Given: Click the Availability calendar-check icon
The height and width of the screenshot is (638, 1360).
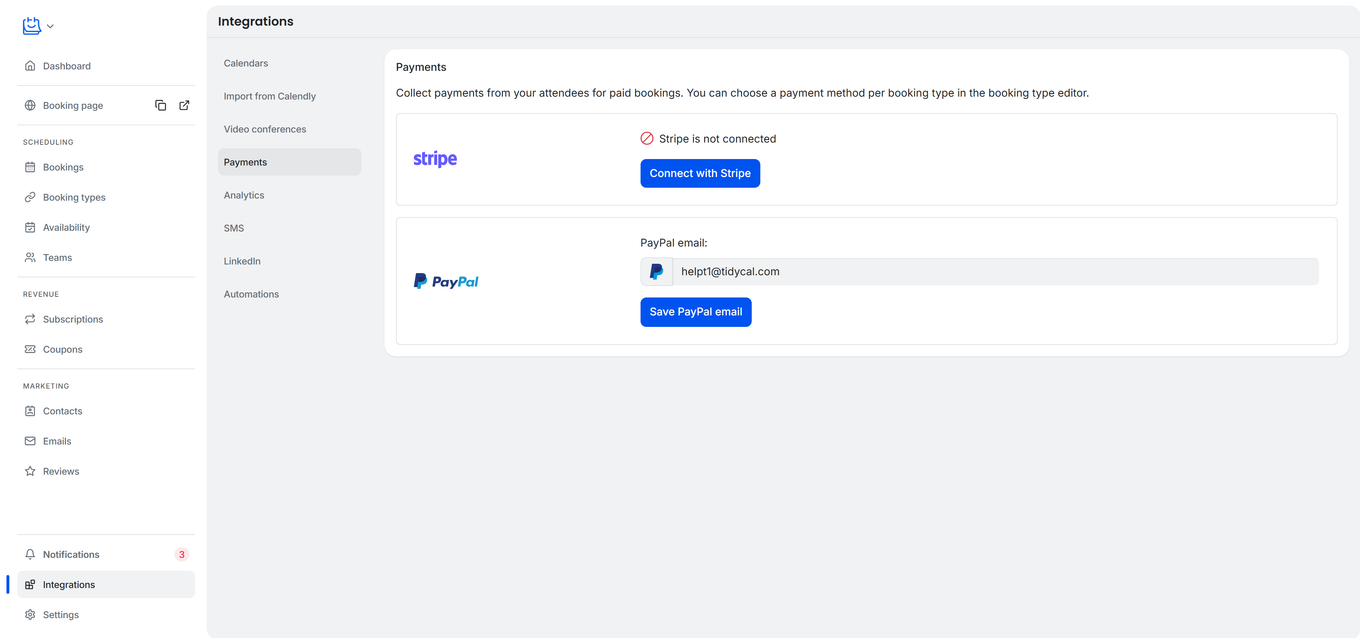Looking at the screenshot, I should point(30,227).
